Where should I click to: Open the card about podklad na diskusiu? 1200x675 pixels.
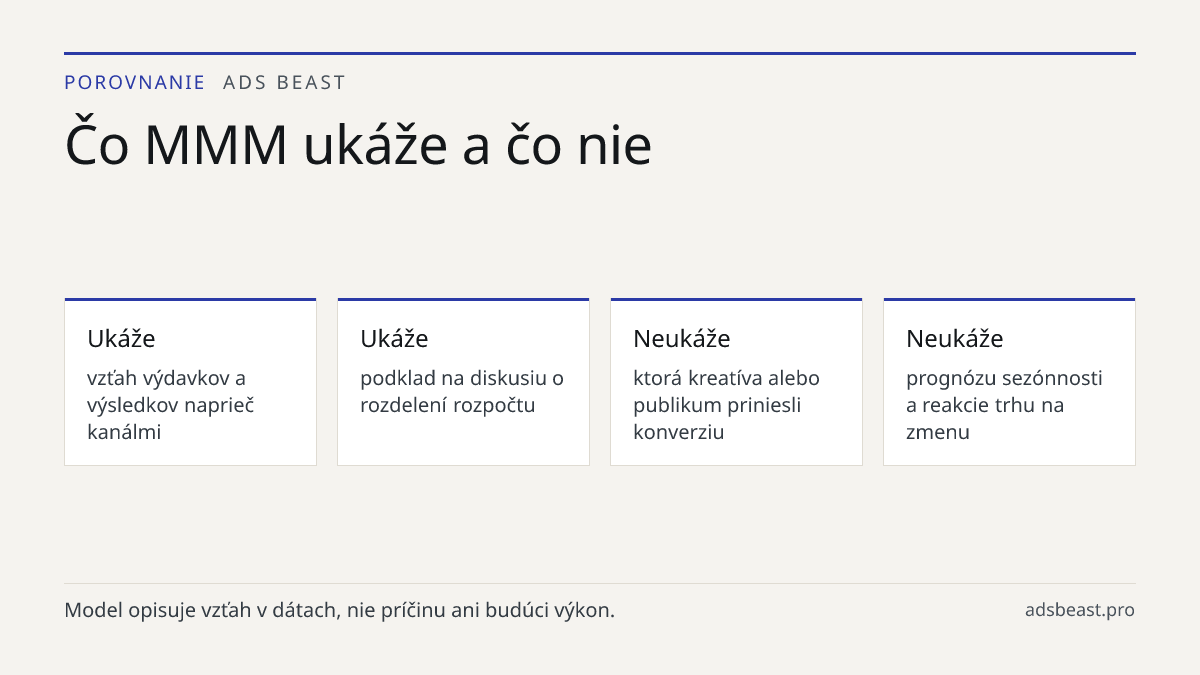(463, 382)
